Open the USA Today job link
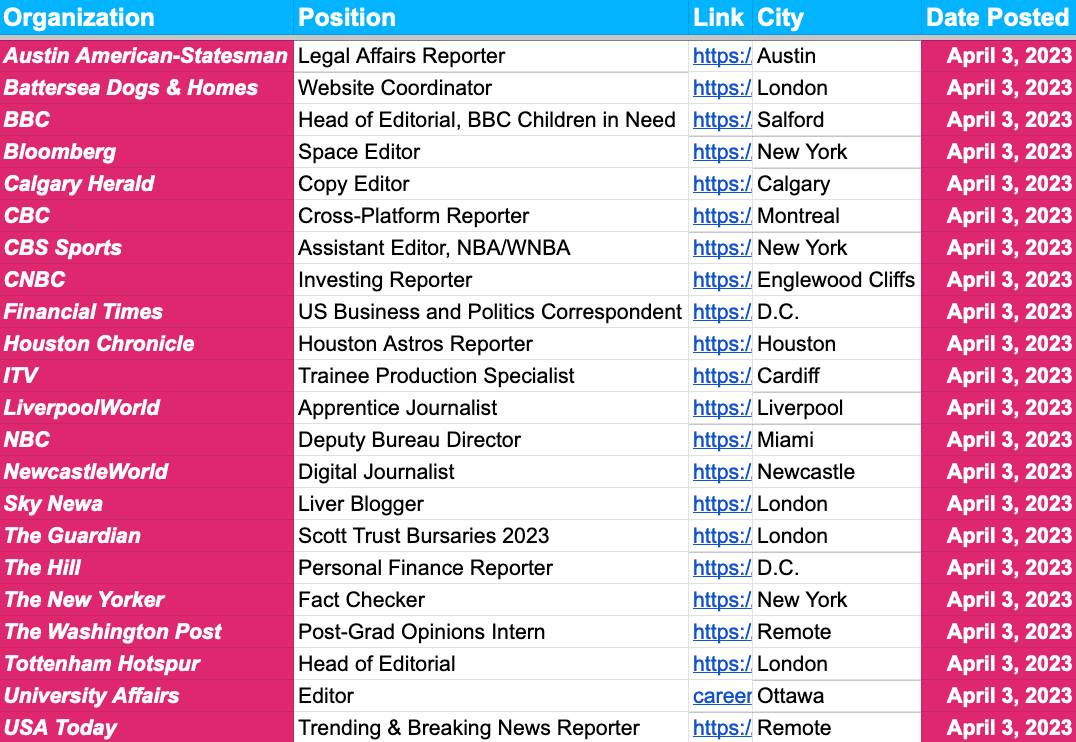This screenshot has height=742, width=1076. coord(721,728)
